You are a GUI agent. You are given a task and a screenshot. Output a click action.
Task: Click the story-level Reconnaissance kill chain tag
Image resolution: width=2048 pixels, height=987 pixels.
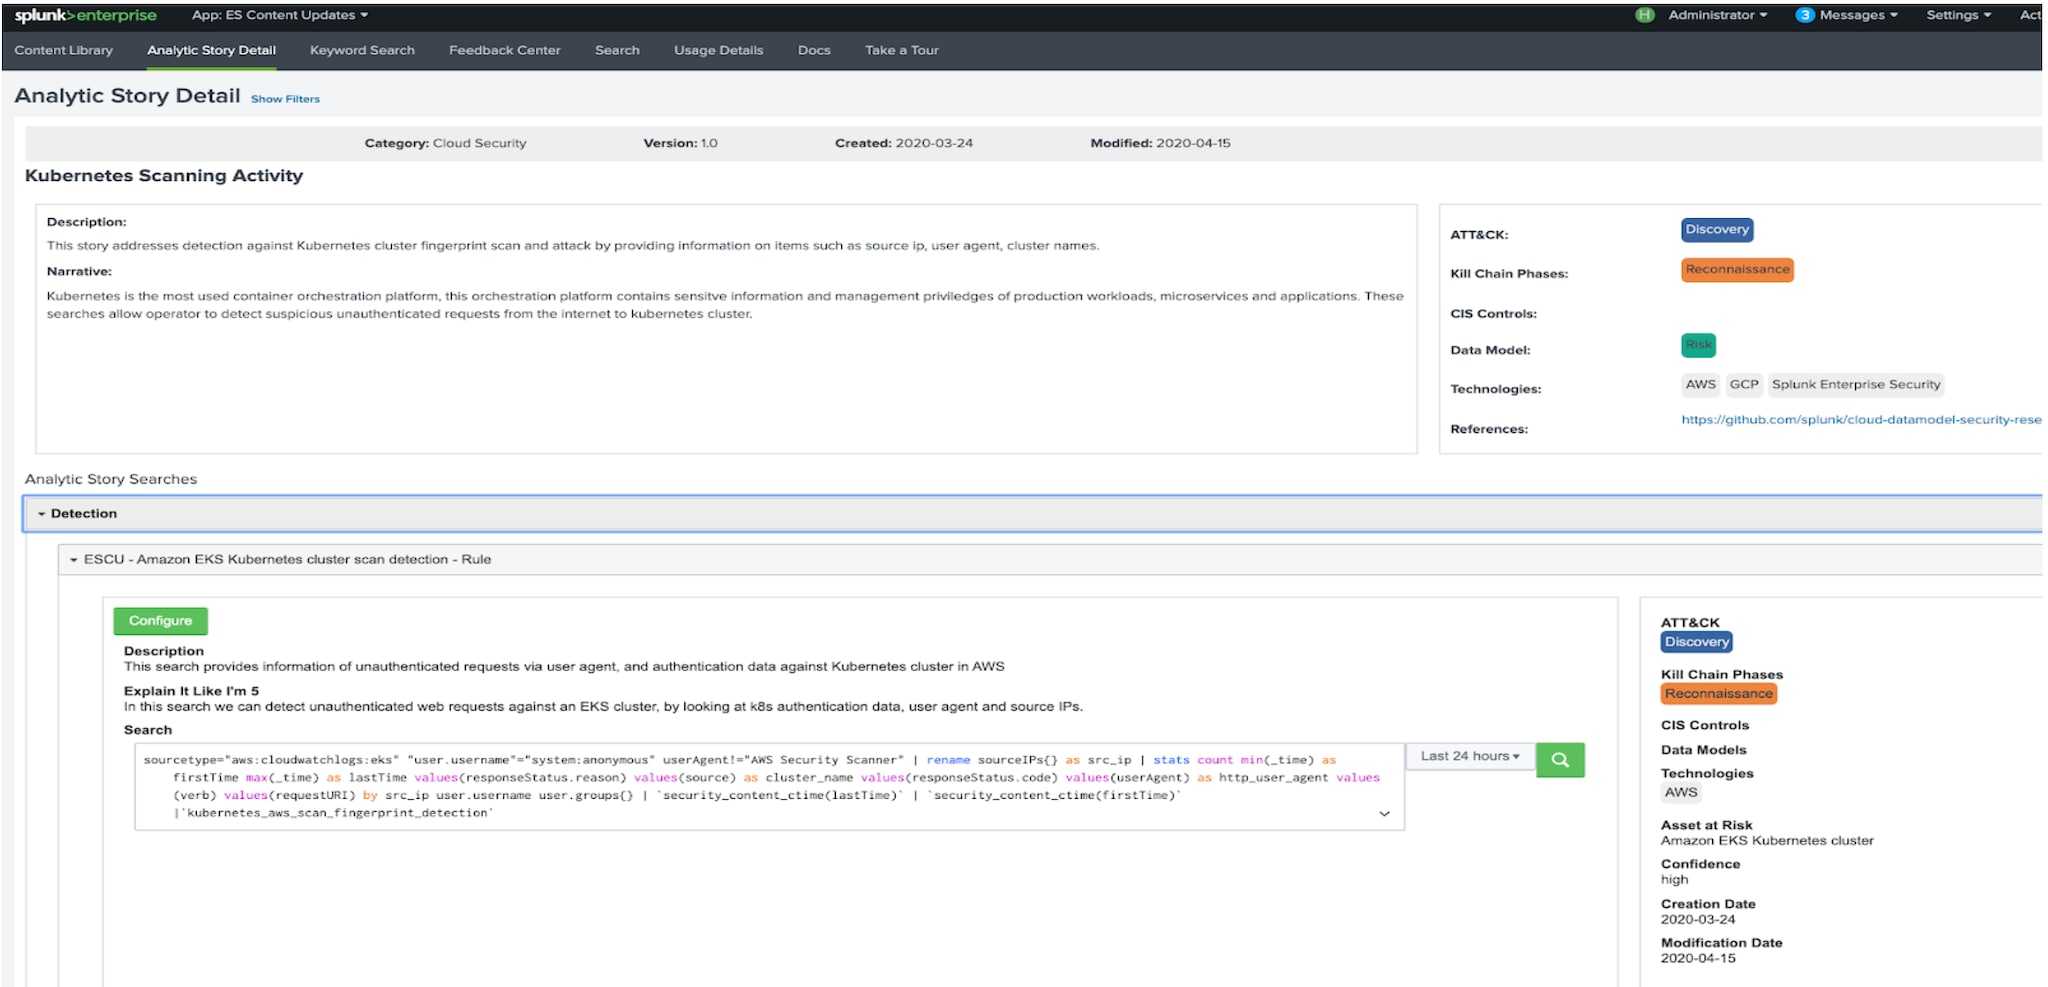(x=1737, y=269)
